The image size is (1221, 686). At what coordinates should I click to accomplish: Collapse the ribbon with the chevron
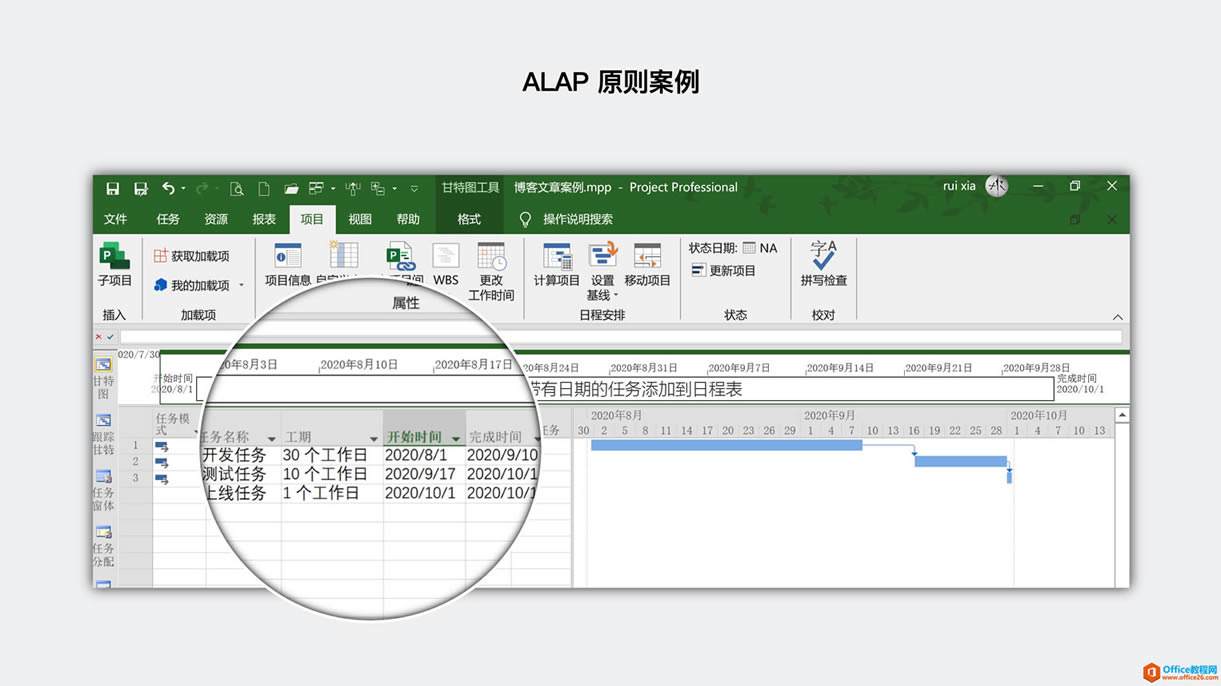(1117, 316)
